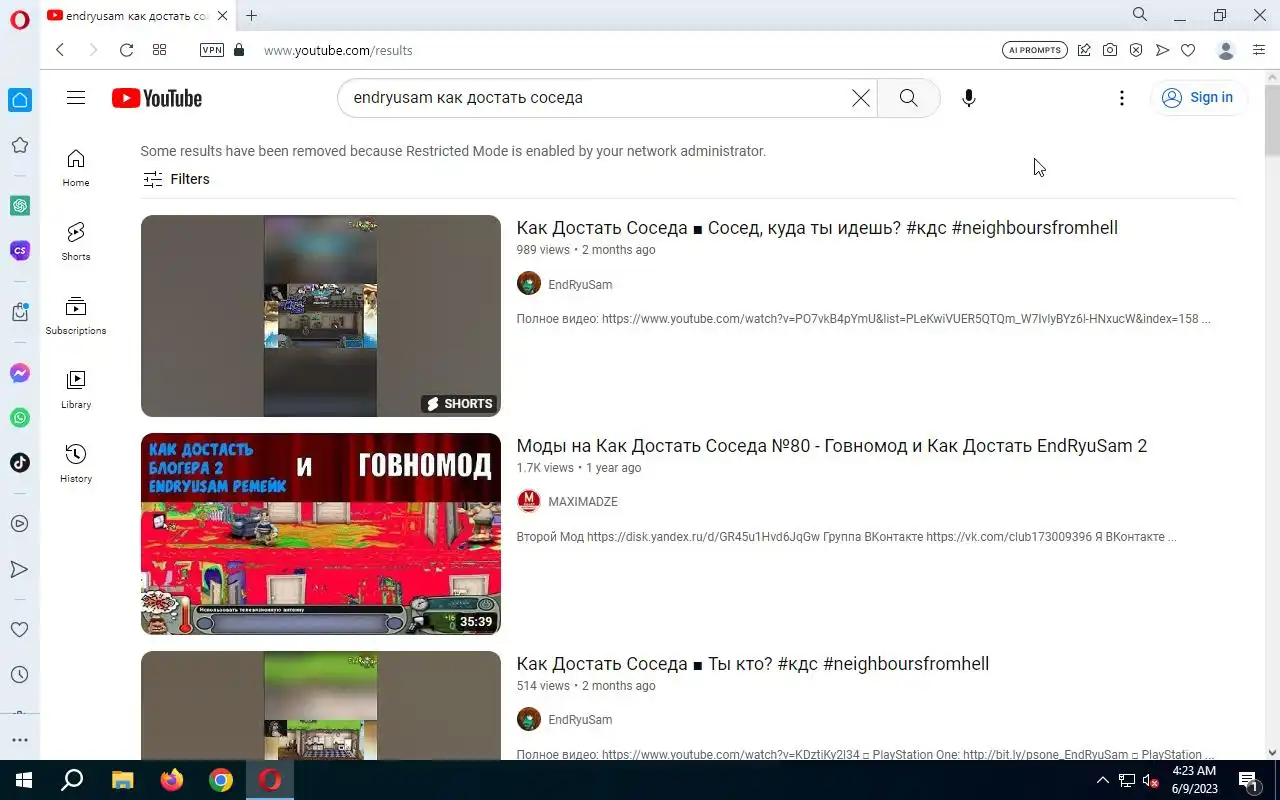Image resolution: width=1280 pixels, height=800 pixels.
Task: Open My Flow arrow in toolbar
Action: (x=1162, y=50)
